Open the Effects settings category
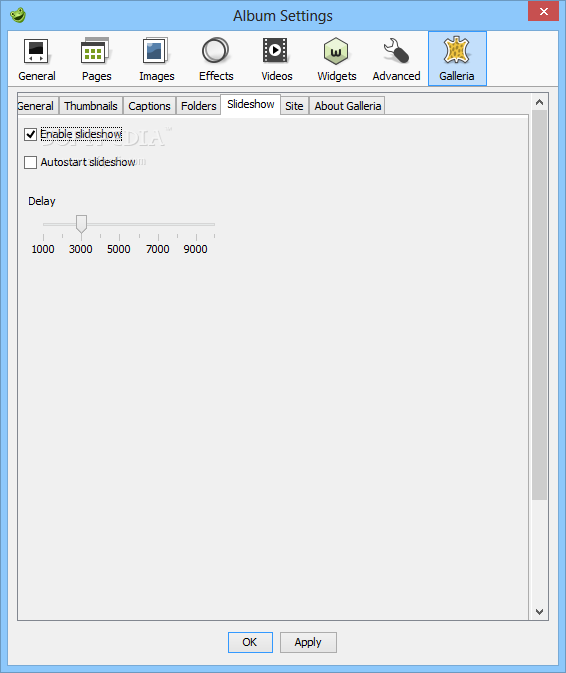This screenshot has width=566, height=673. (216, 59)
